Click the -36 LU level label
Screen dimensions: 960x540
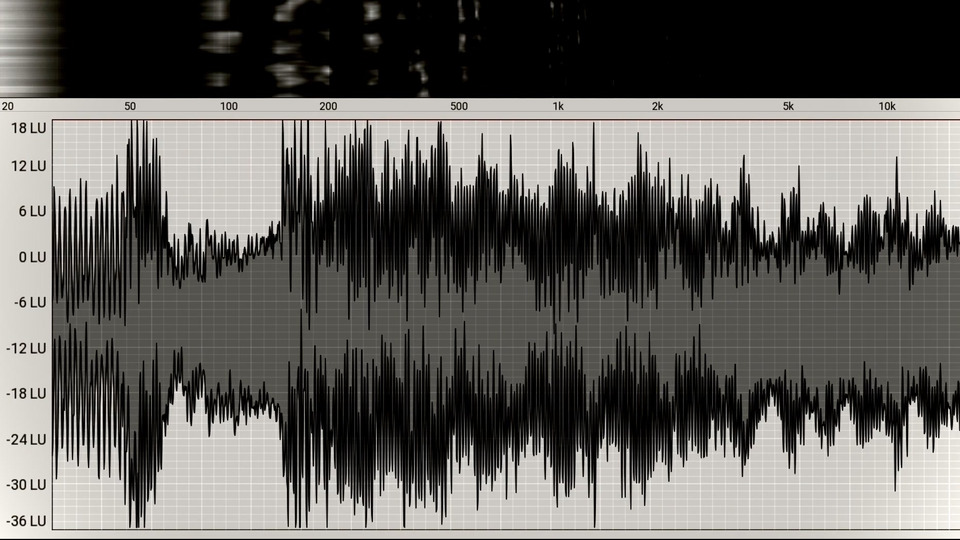point(26,521)
